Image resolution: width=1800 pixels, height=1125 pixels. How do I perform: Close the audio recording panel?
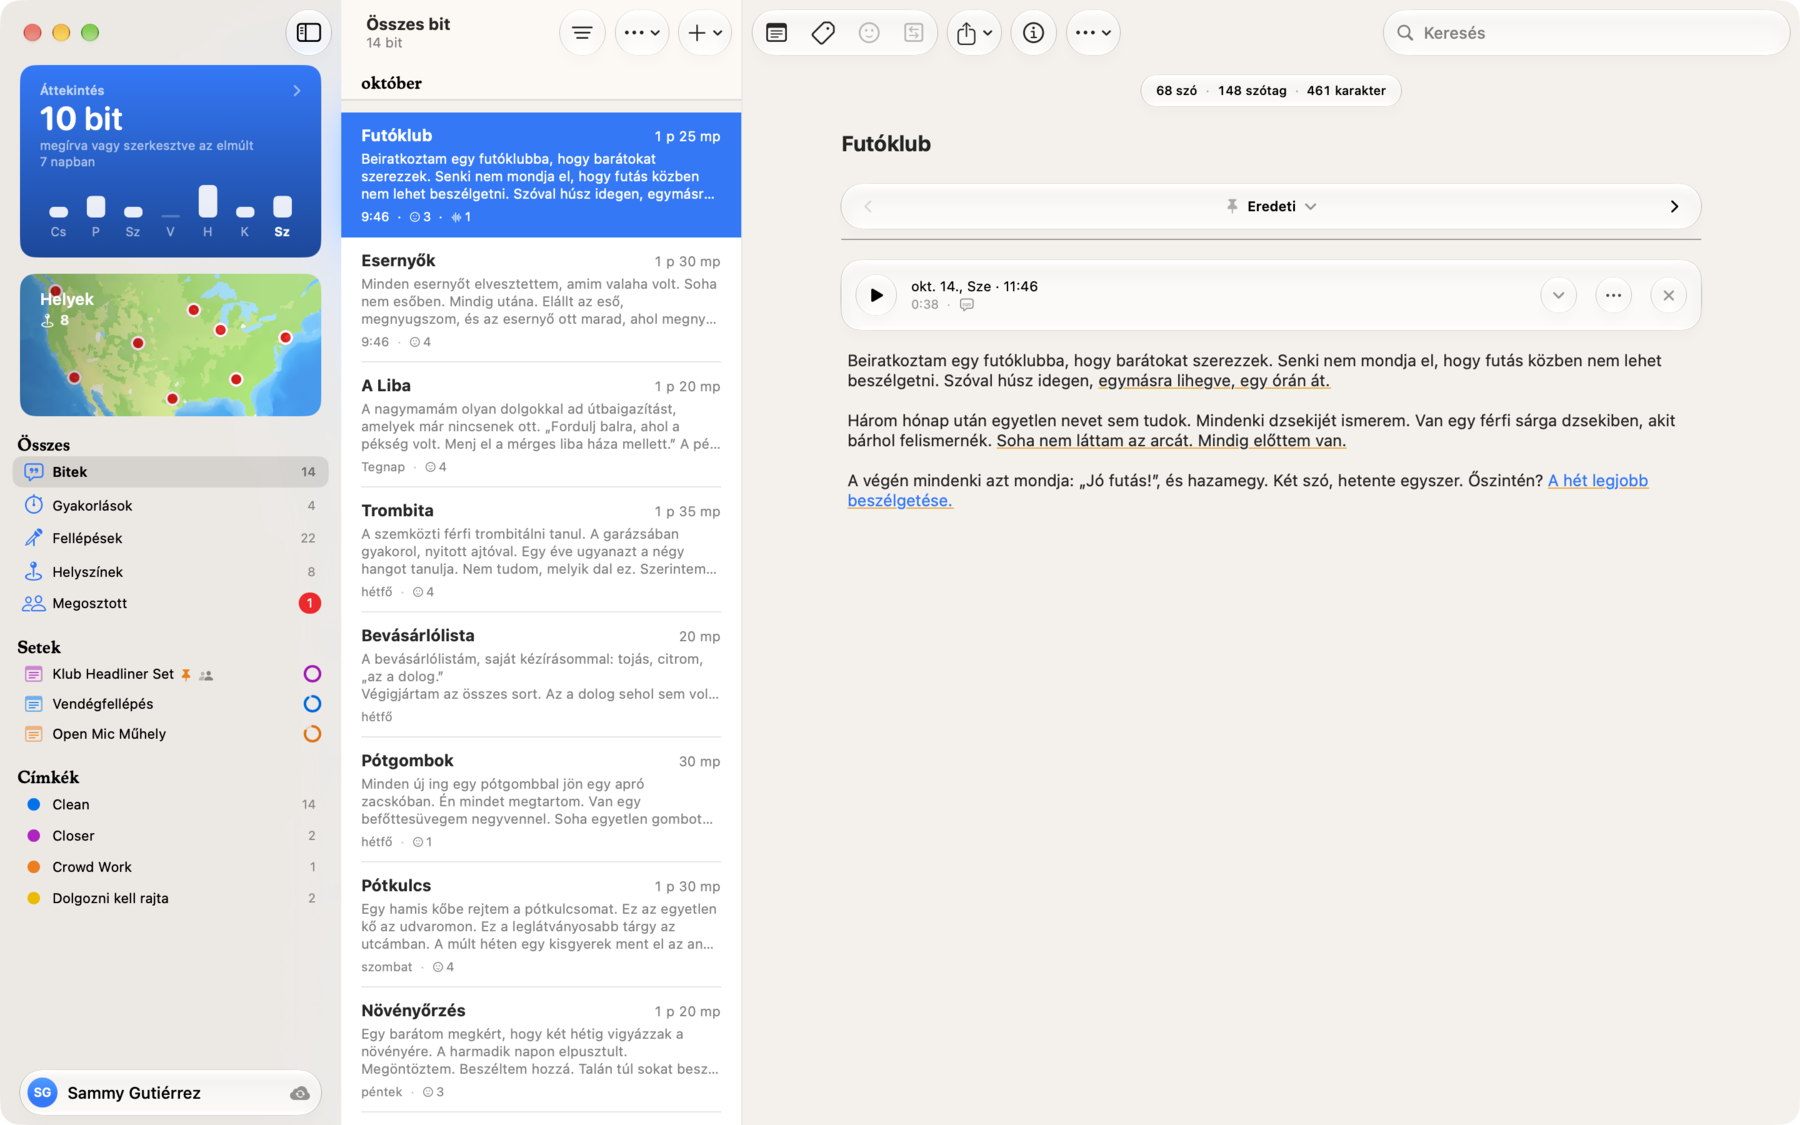(1668, 295)
